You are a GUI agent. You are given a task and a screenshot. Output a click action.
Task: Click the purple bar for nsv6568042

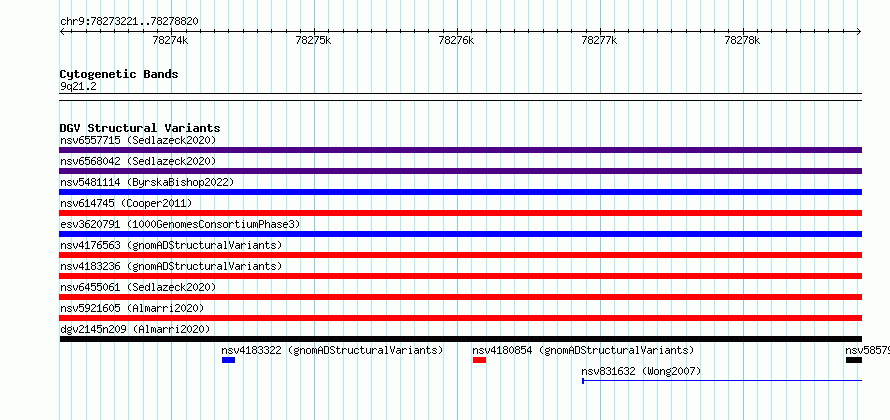click(460, 171)
